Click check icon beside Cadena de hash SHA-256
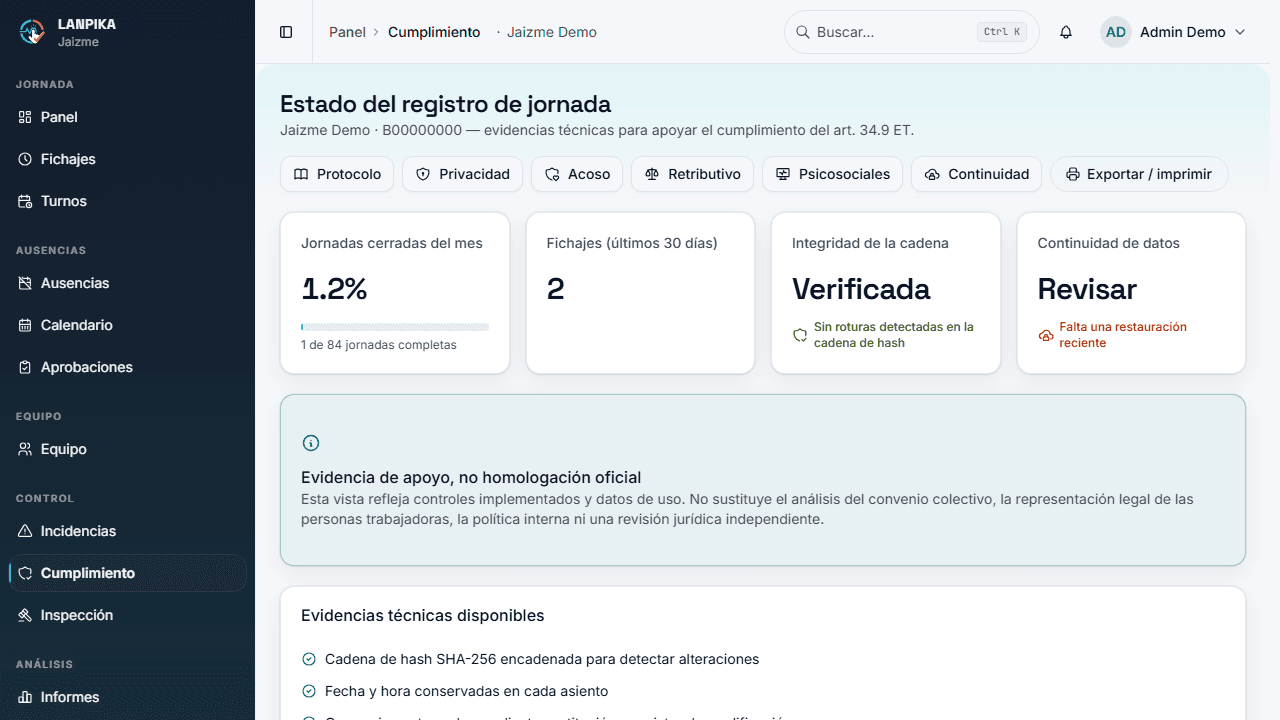Screen dimensions: 1280x720 309,659
